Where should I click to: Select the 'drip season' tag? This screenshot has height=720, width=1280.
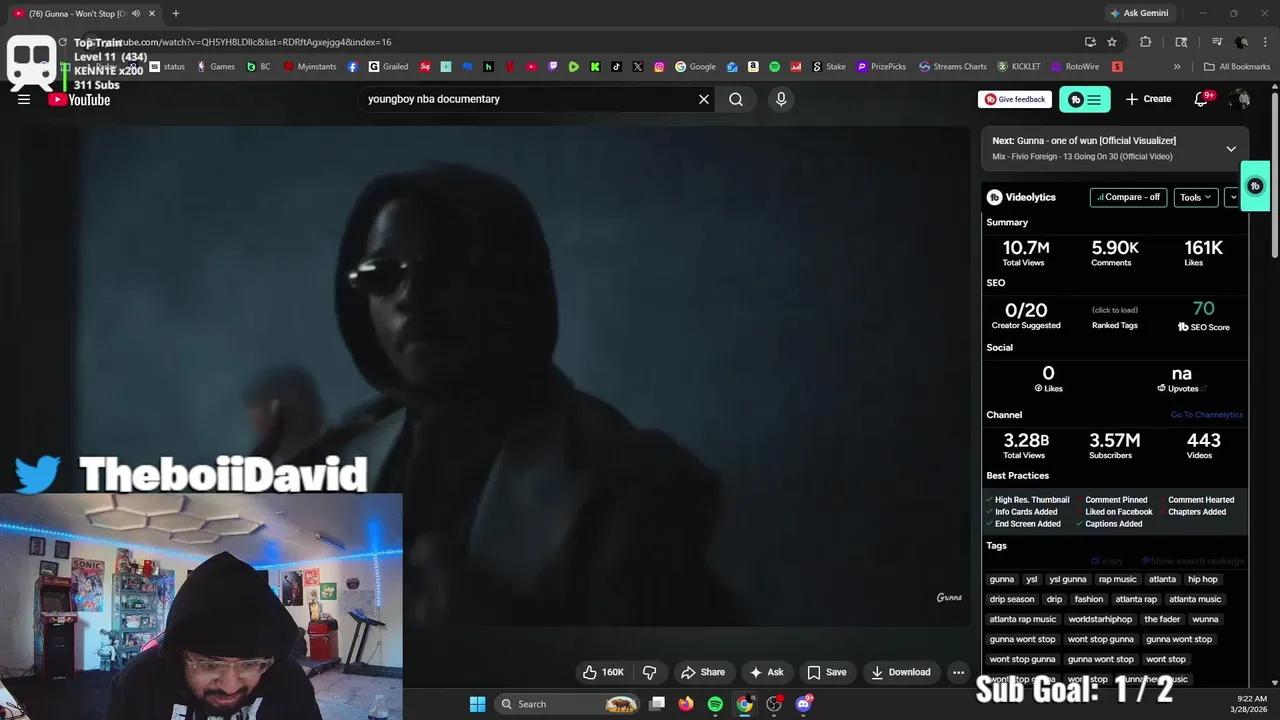pyautogui.click(x=1012, y=599)
